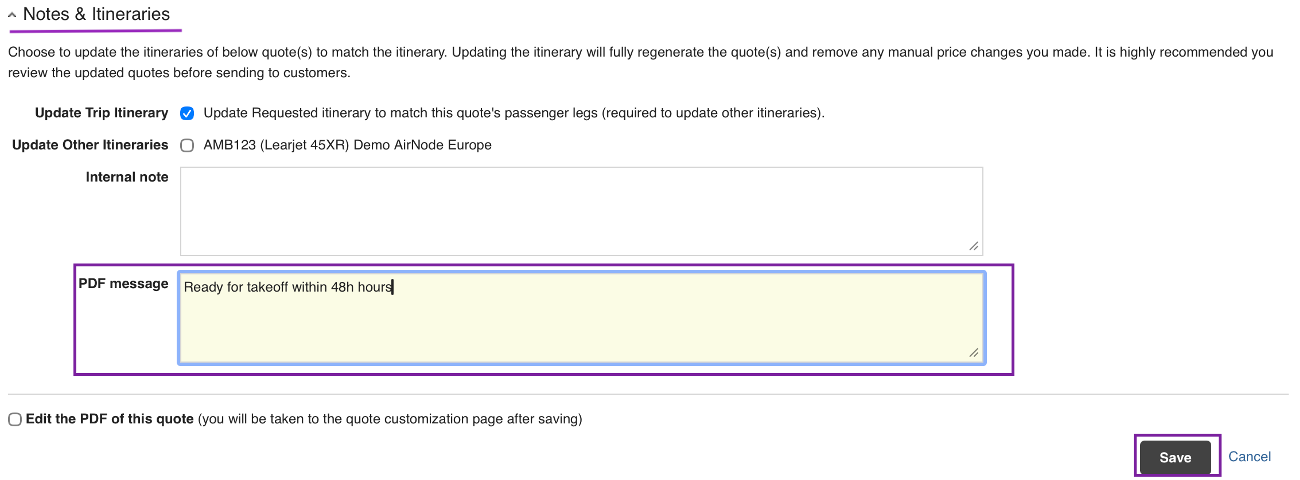Click the Update Trip Itinerary label

coord(101,113)
